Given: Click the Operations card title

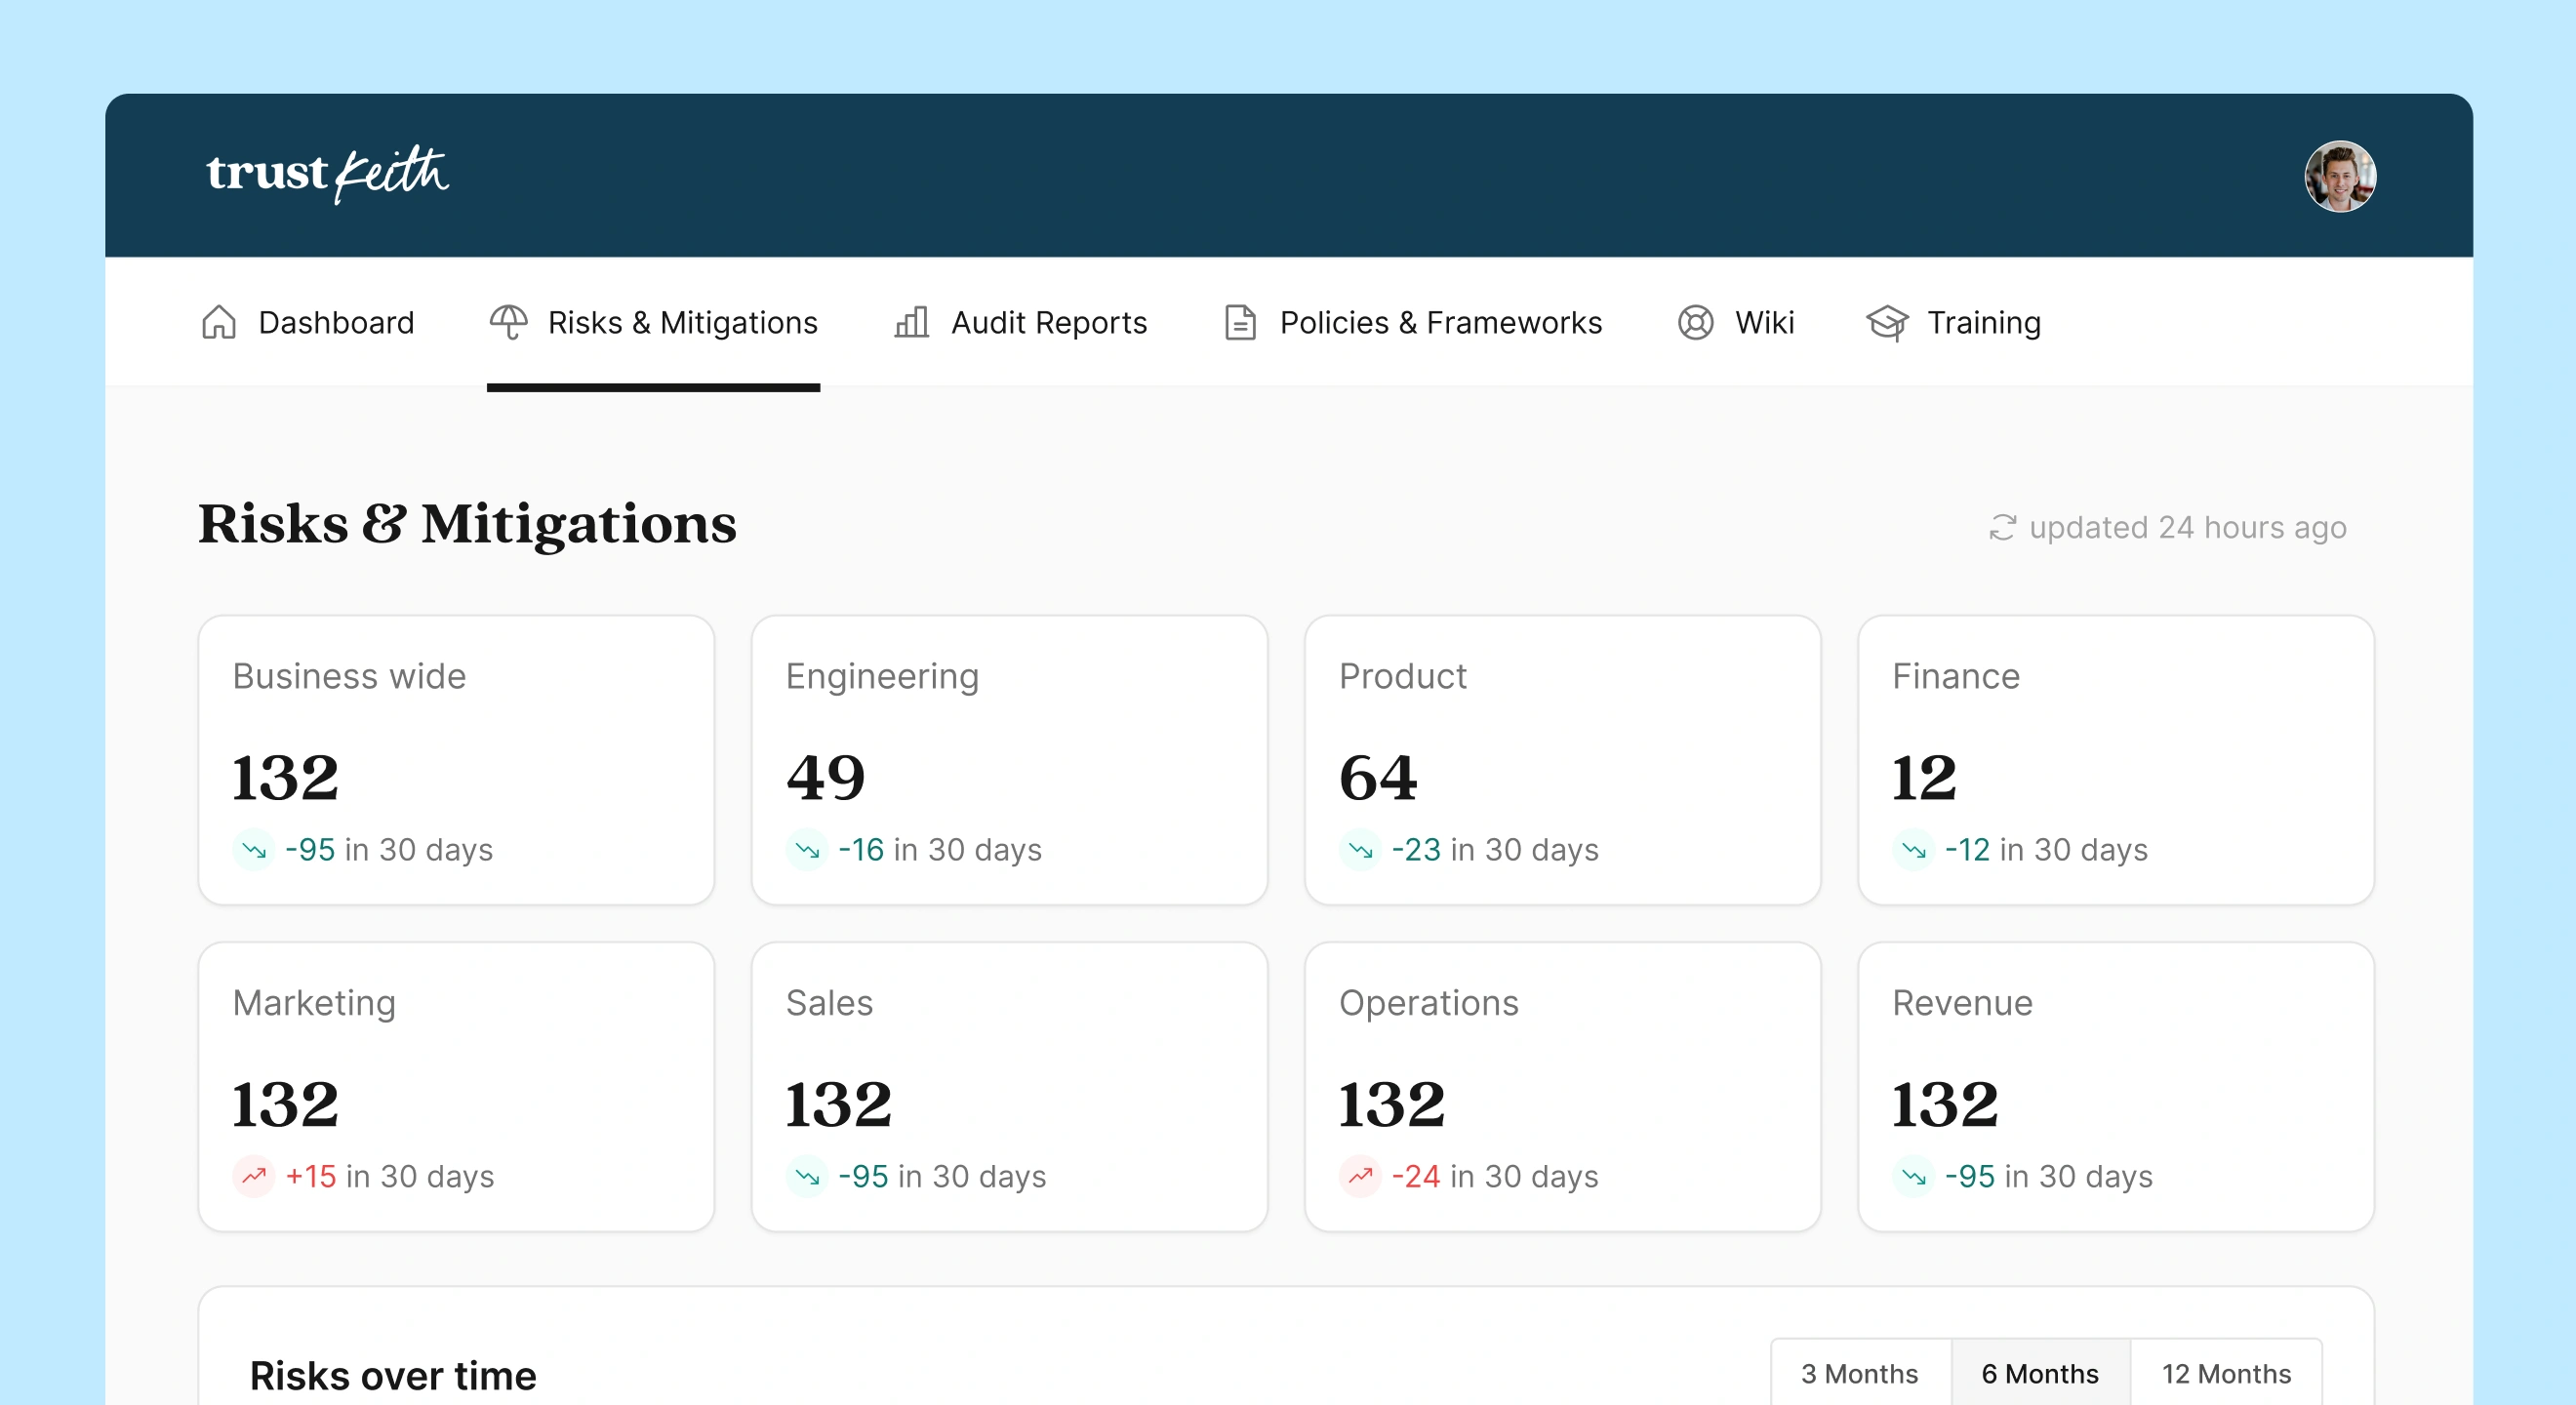Looking at the screenshot, I should (x=1428, y=1003).
